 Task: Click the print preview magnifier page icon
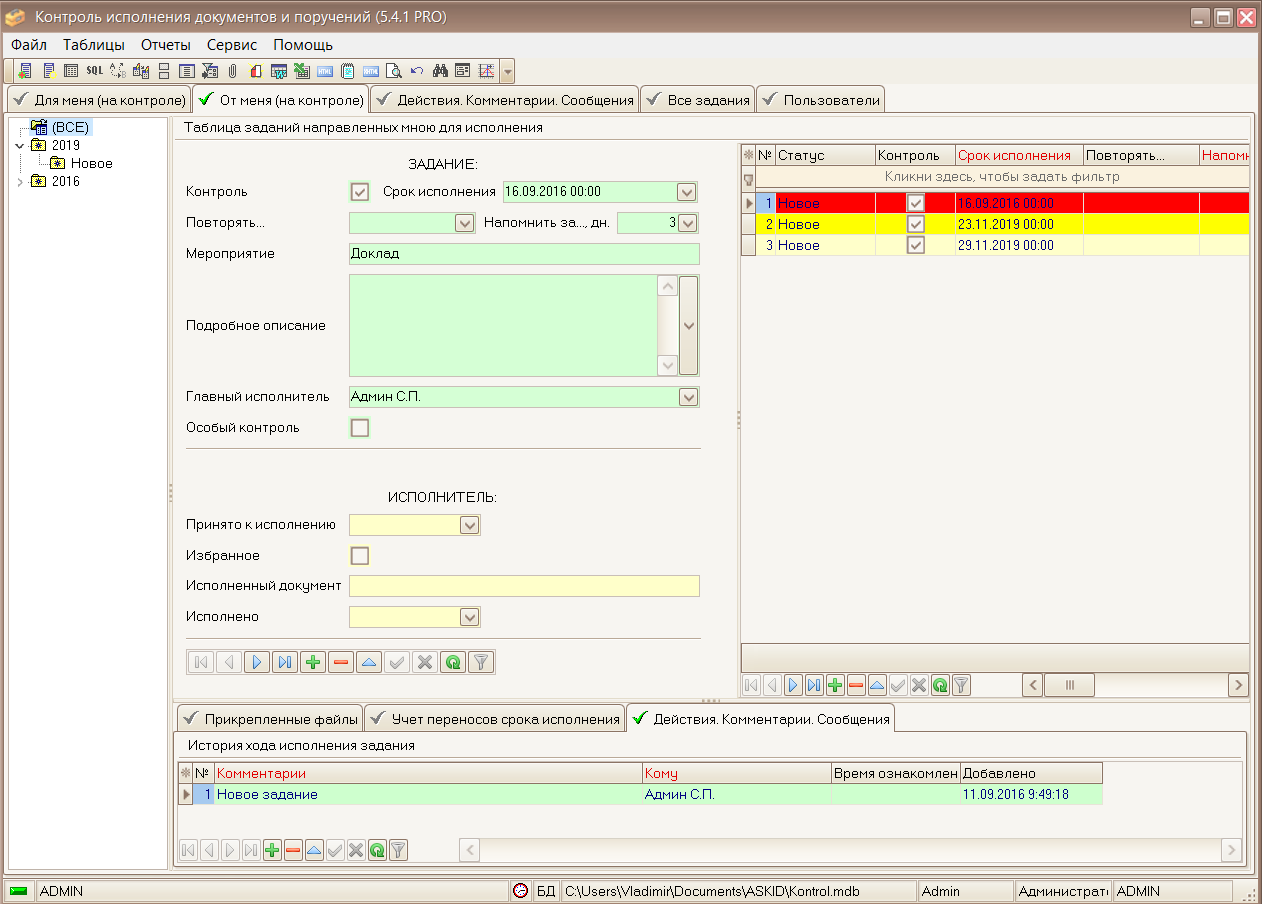(x=394, y=71)
